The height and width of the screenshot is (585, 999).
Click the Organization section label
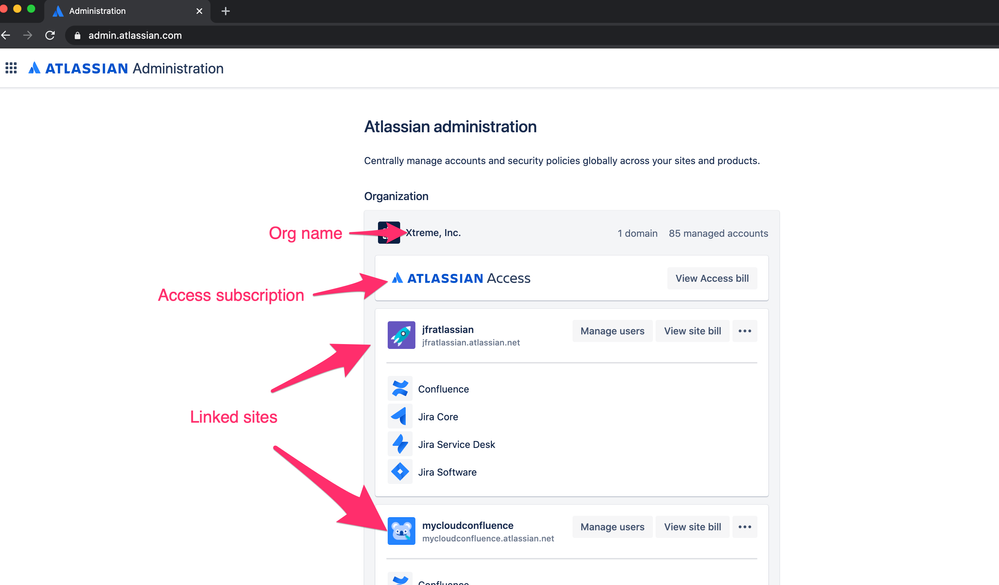tap(396, 196)
